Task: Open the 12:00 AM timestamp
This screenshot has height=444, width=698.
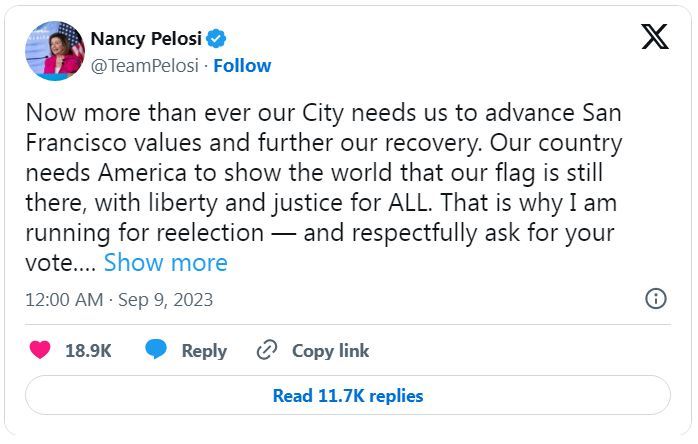Action: 64,300
